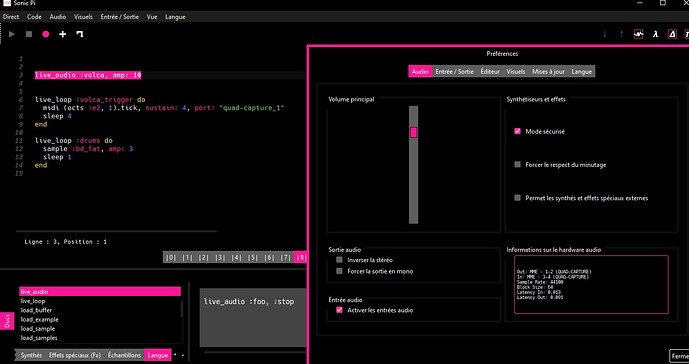This screenshot has width=689, height=364.
Task: Select the active buffer |8| tab
Action: (x=301, y=257)
